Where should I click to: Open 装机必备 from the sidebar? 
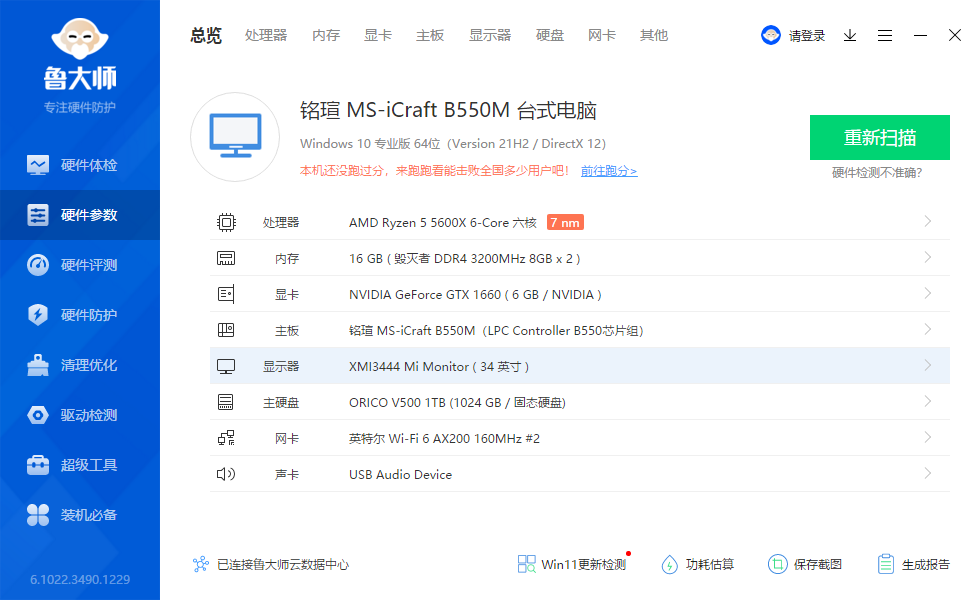[x=80, y=515]
